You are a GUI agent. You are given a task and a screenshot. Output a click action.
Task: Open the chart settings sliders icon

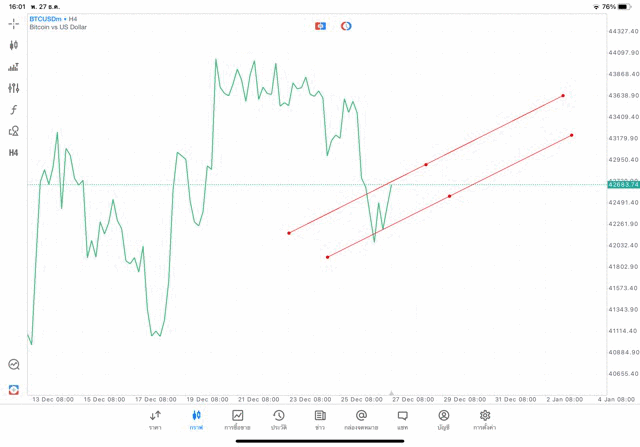[14, 88]
